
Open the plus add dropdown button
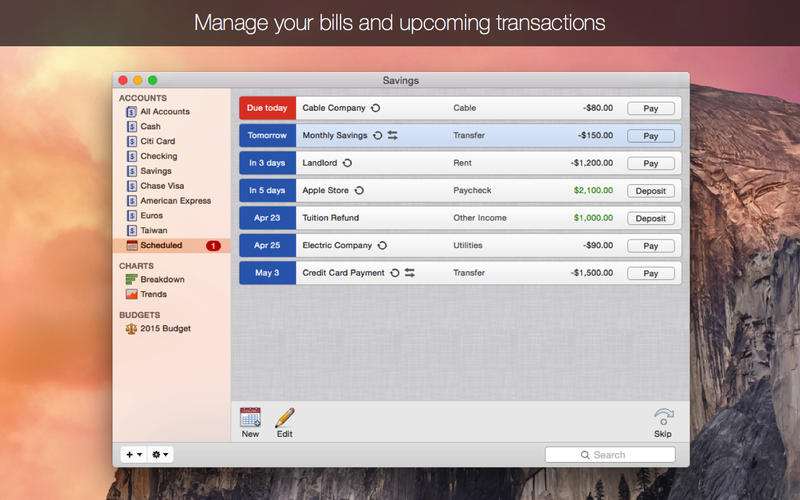(x=133, y=455)
